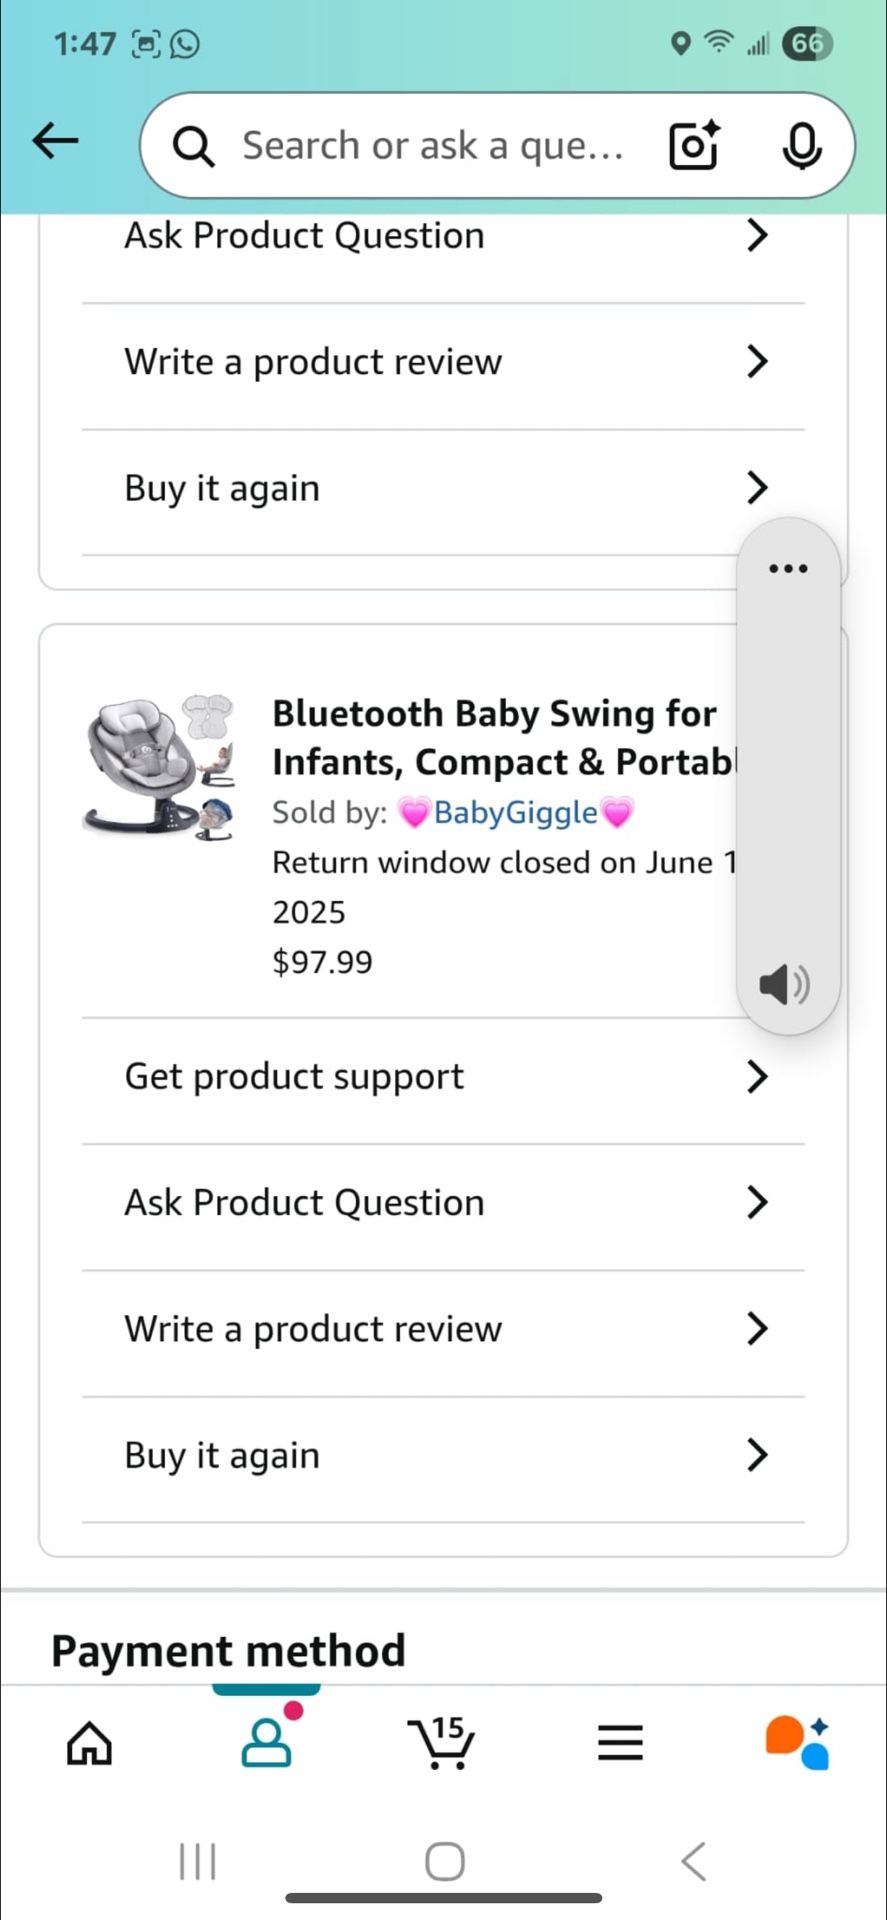Open the BabyGiggle seller link
Screen dimensions: 887x1920
(515, 813)
